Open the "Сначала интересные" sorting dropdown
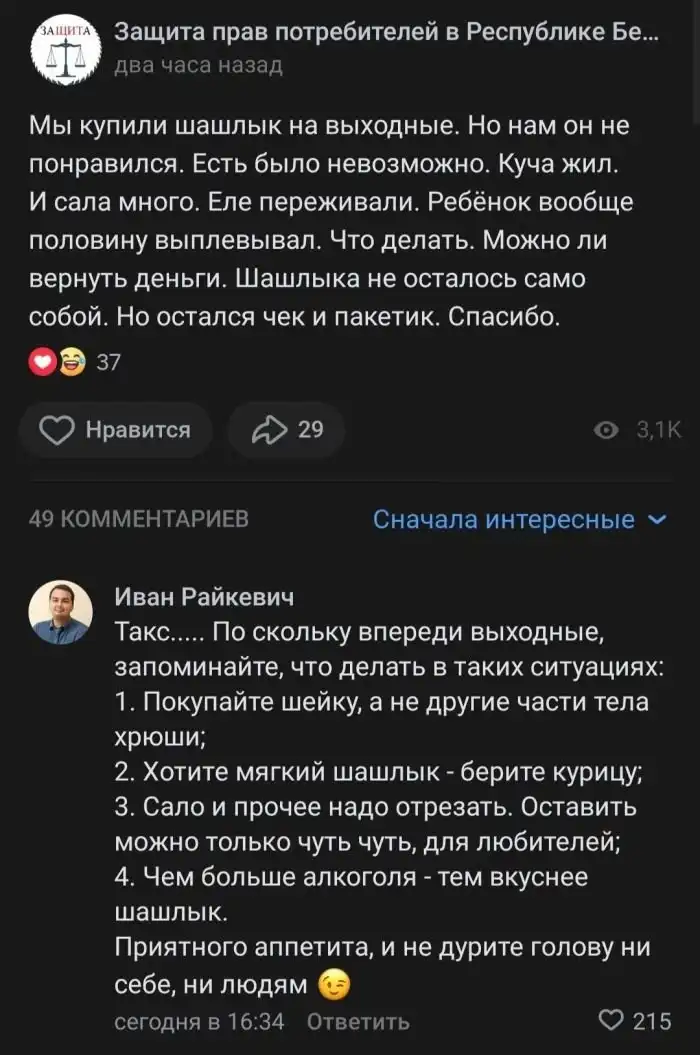The height and width of the screenshot is (1055, 700). tap(503, 520)
